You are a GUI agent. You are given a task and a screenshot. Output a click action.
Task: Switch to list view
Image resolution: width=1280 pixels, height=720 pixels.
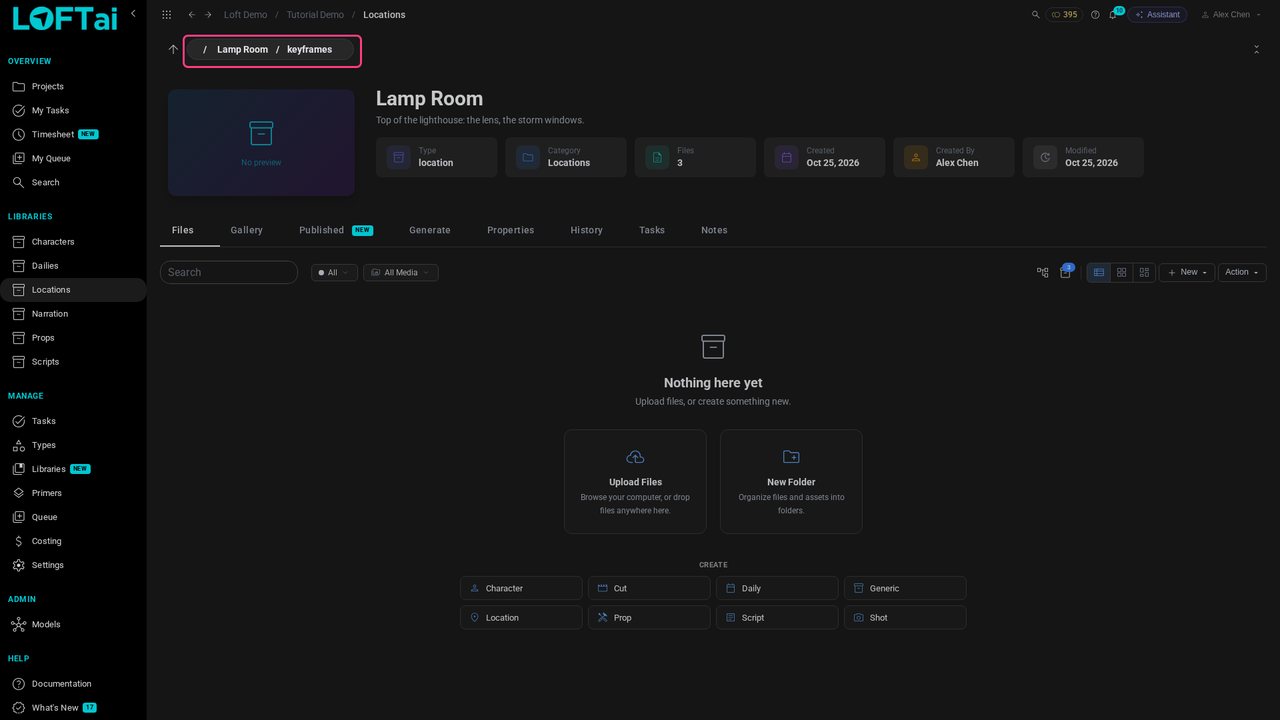[1099, 272]
